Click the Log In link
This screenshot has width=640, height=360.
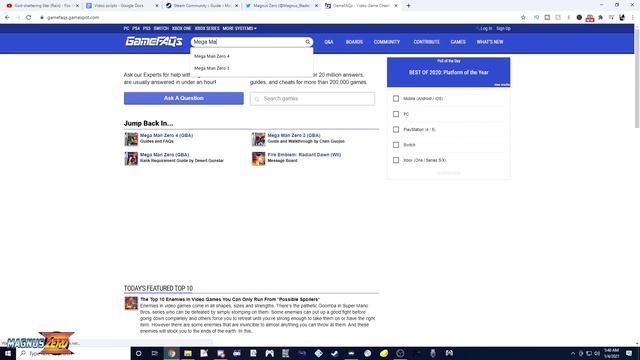tap(486, 29)
